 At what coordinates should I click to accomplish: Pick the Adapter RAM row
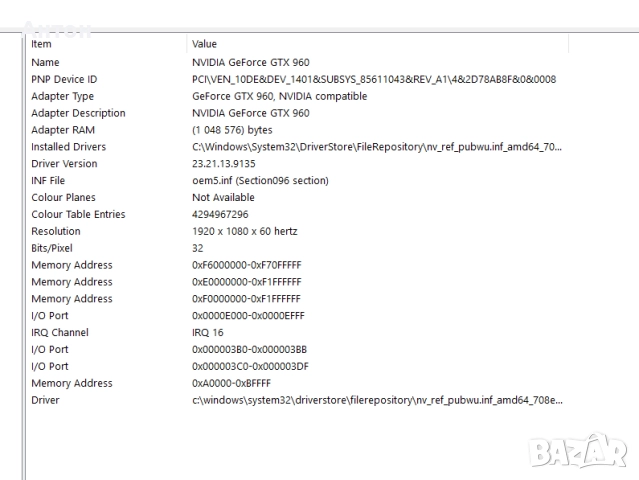tap(64, 130)
